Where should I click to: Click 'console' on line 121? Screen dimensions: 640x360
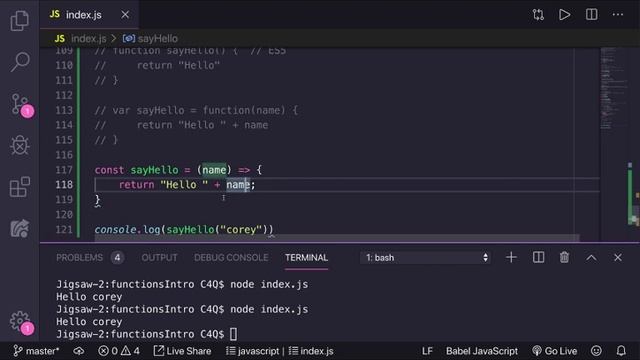click(x=115, y=229)
